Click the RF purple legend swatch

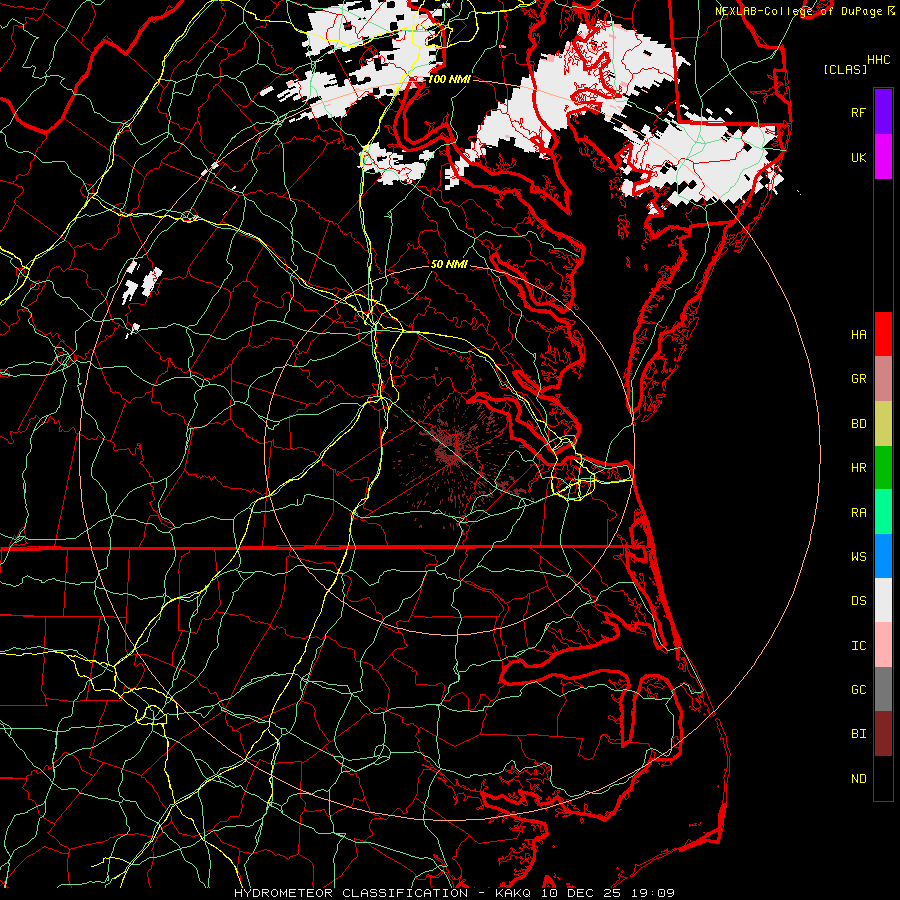coord(883,112)
